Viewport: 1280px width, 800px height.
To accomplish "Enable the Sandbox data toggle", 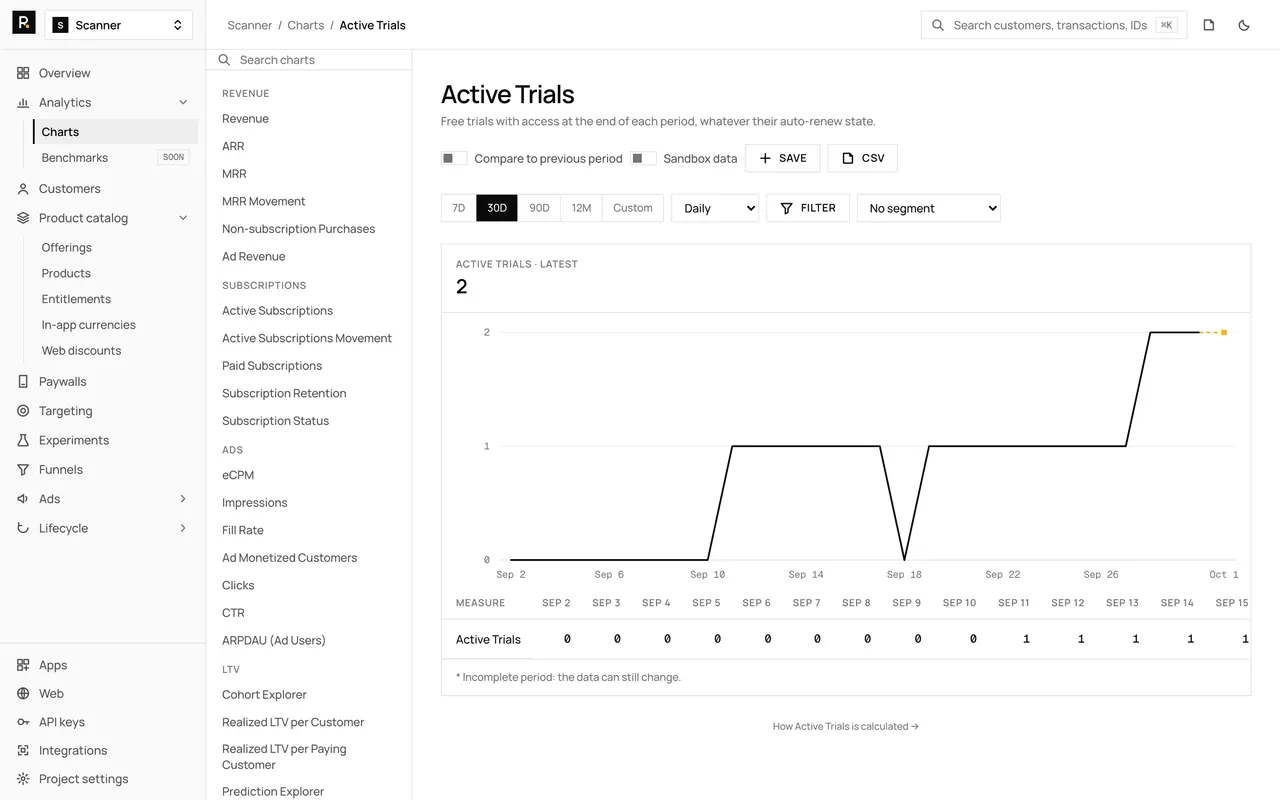I will [643, 158].
